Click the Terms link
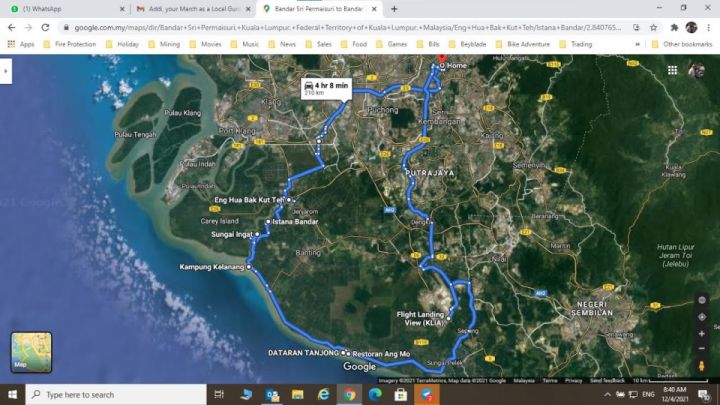The image size is (720, 405). (549, 381)
